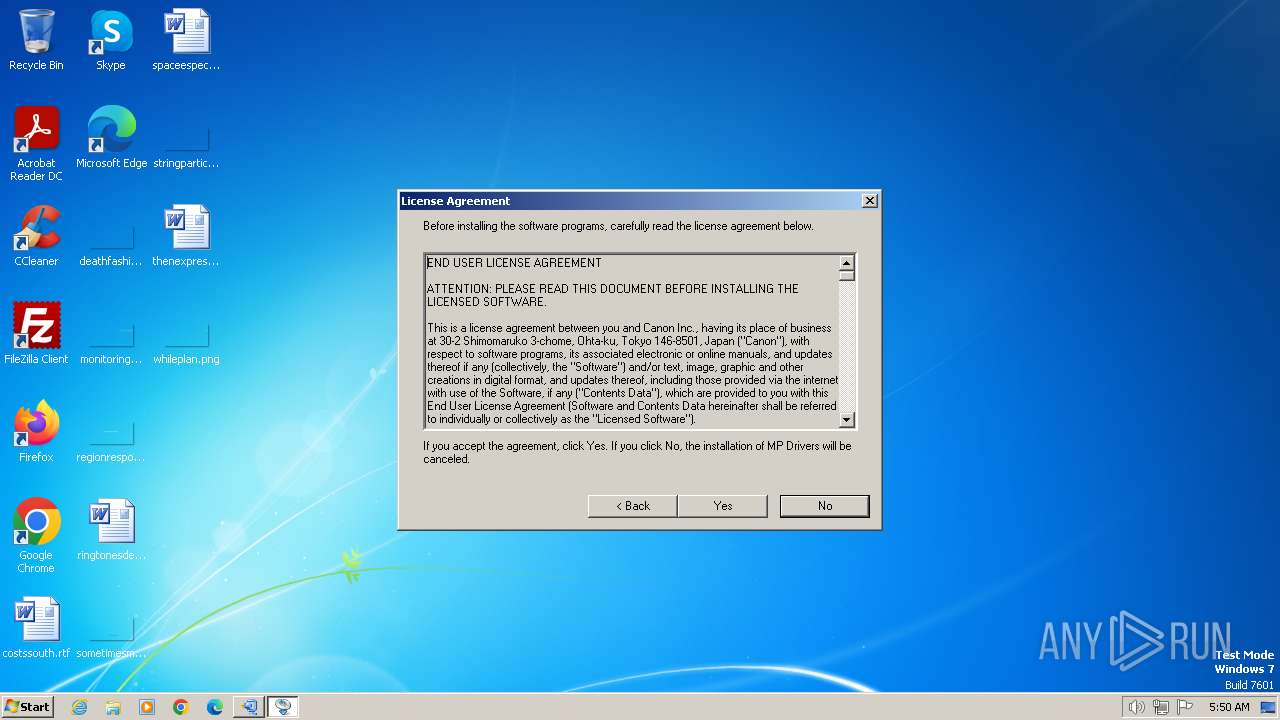The image size is (1280, 720).
Task: Click the END USER LICENSE AGREEMENT heading
Action: tap(514, 263)
